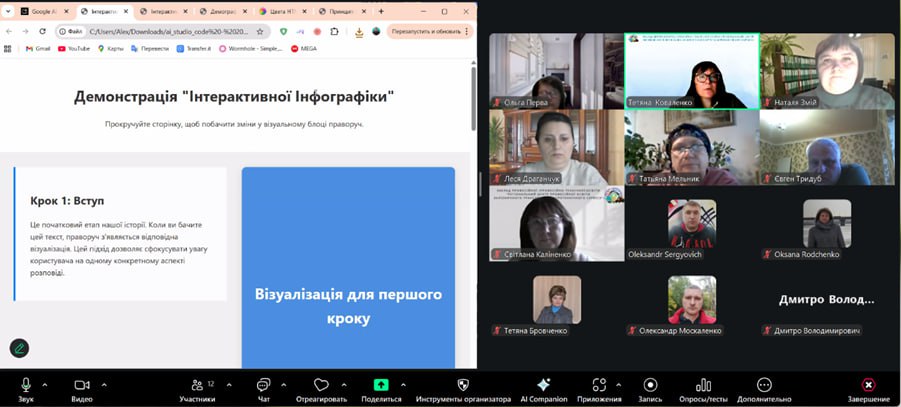Open the Опросы/тесты polls icon
The height and width of the screenshot is (407, 901).
[x=703, y=385]
